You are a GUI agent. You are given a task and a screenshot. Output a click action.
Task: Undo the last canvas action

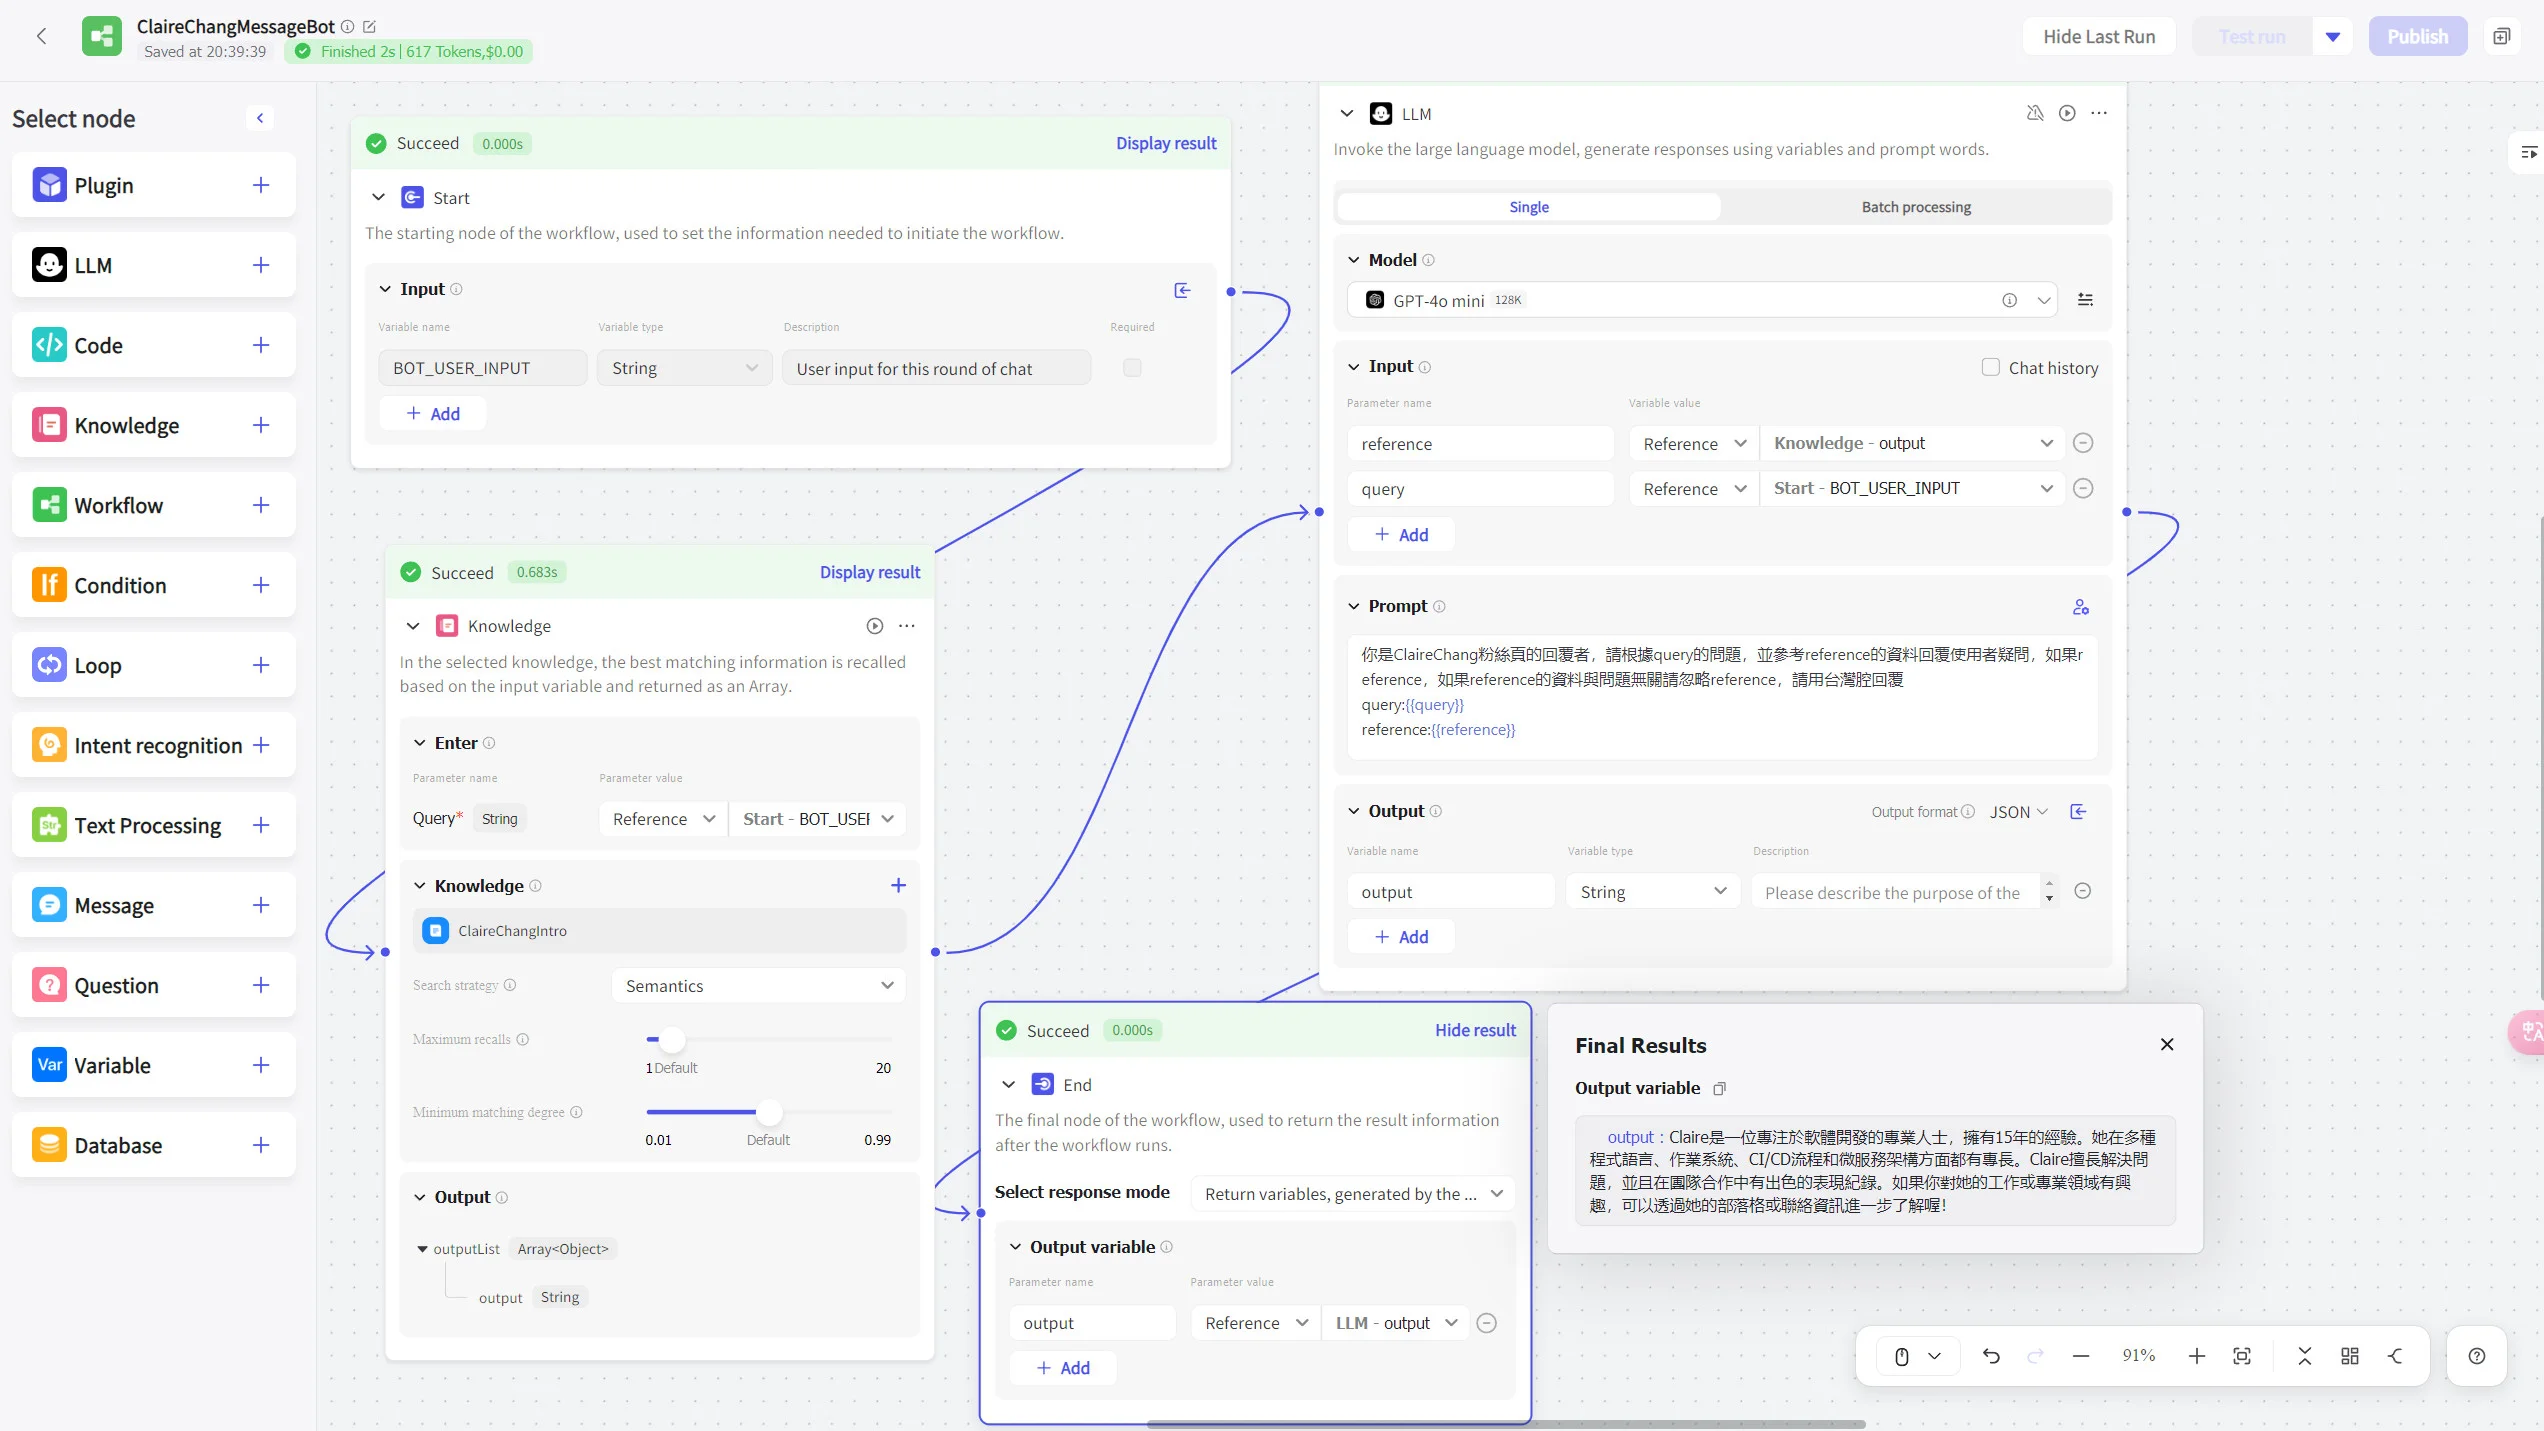(x=1991, y=1356)
